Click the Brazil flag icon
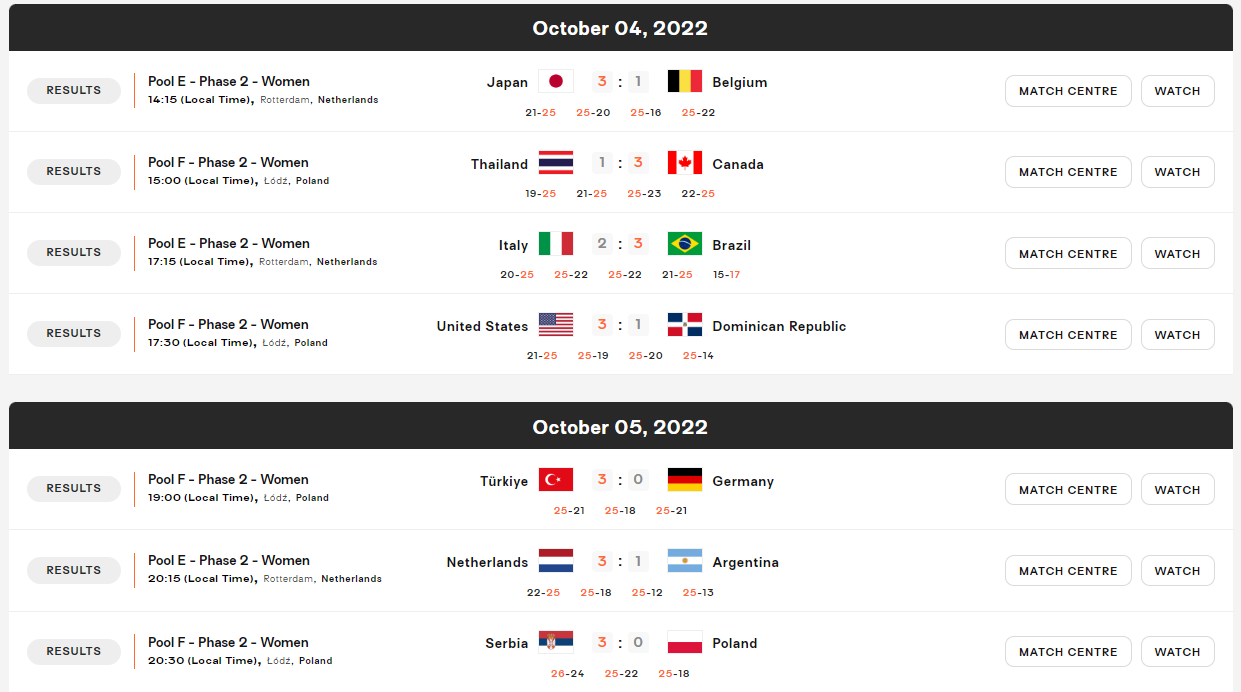The image size is (1241, 692). pyautogui.click(x=685, y=244)
